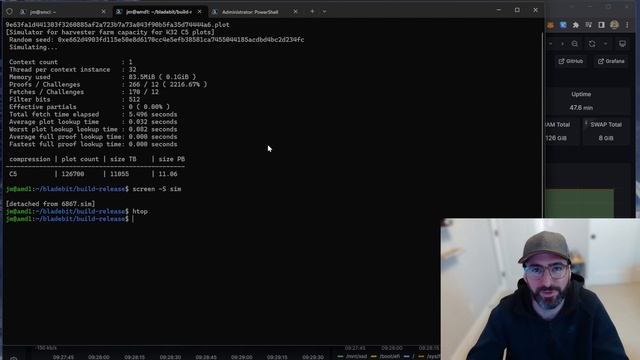Open the browser side panel icon
The width and height of the screenshot is (640, 360).
click(x=601, y=25)
